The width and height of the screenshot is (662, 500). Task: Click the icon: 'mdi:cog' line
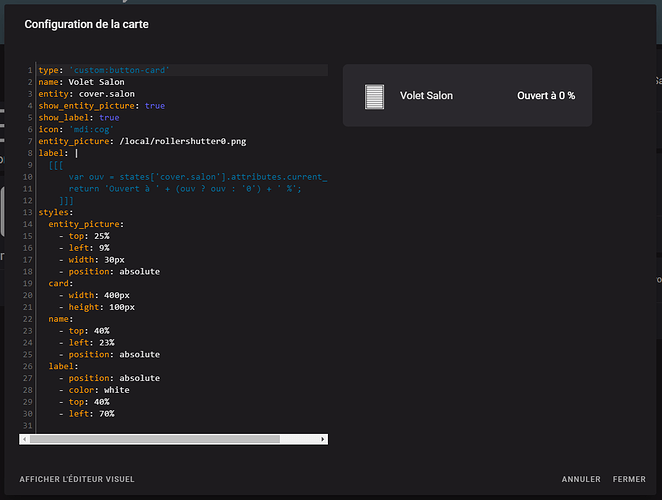tap(76, 129)
